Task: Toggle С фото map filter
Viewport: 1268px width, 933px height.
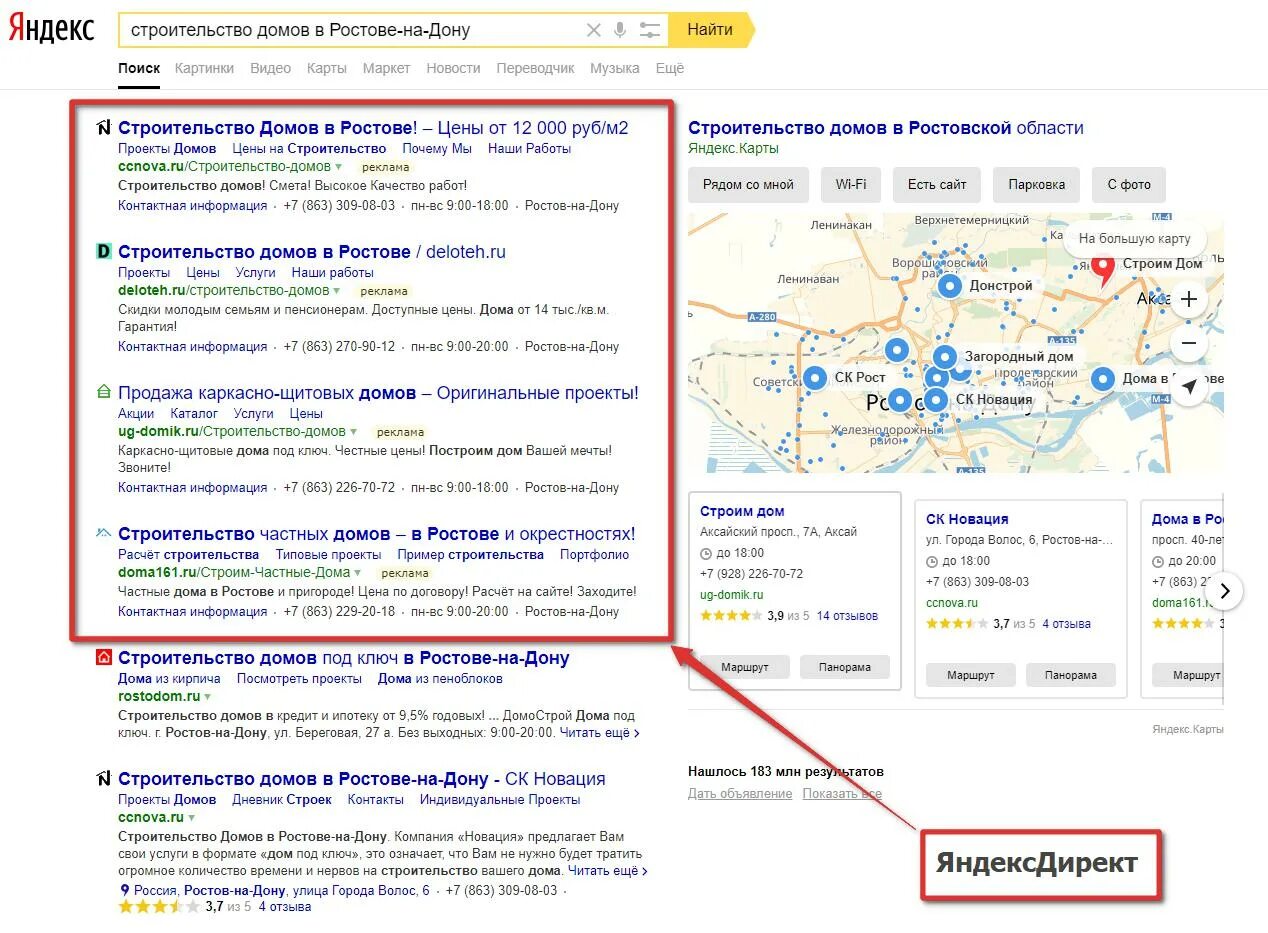Action: pyautogui.click(x=1129, y=185)
